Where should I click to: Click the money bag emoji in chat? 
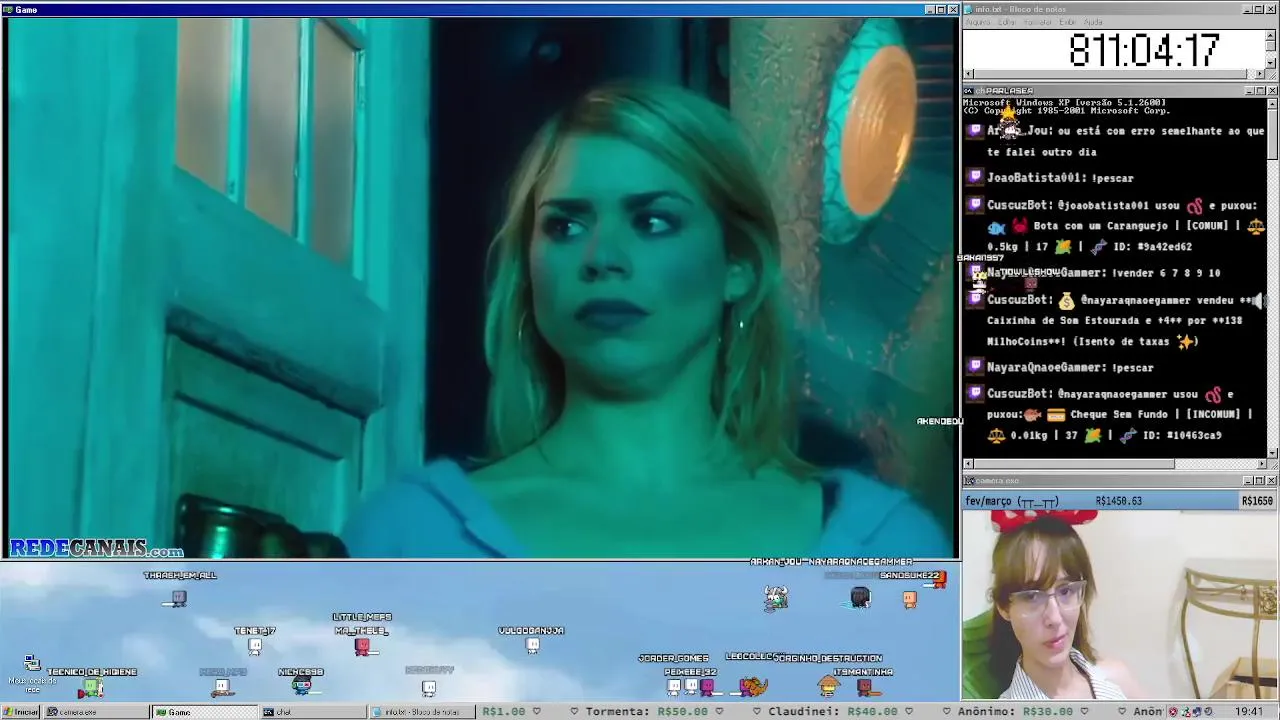pos(1066,300)
